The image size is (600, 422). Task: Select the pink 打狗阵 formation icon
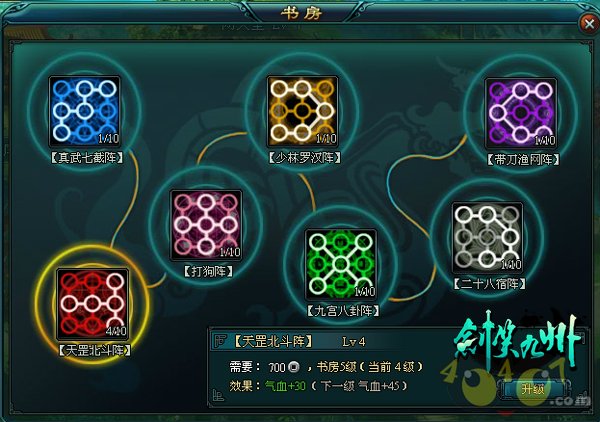(206, 225)
